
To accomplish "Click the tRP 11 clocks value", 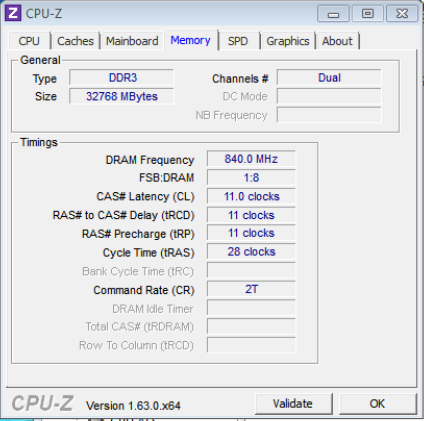I will (251, 233).
